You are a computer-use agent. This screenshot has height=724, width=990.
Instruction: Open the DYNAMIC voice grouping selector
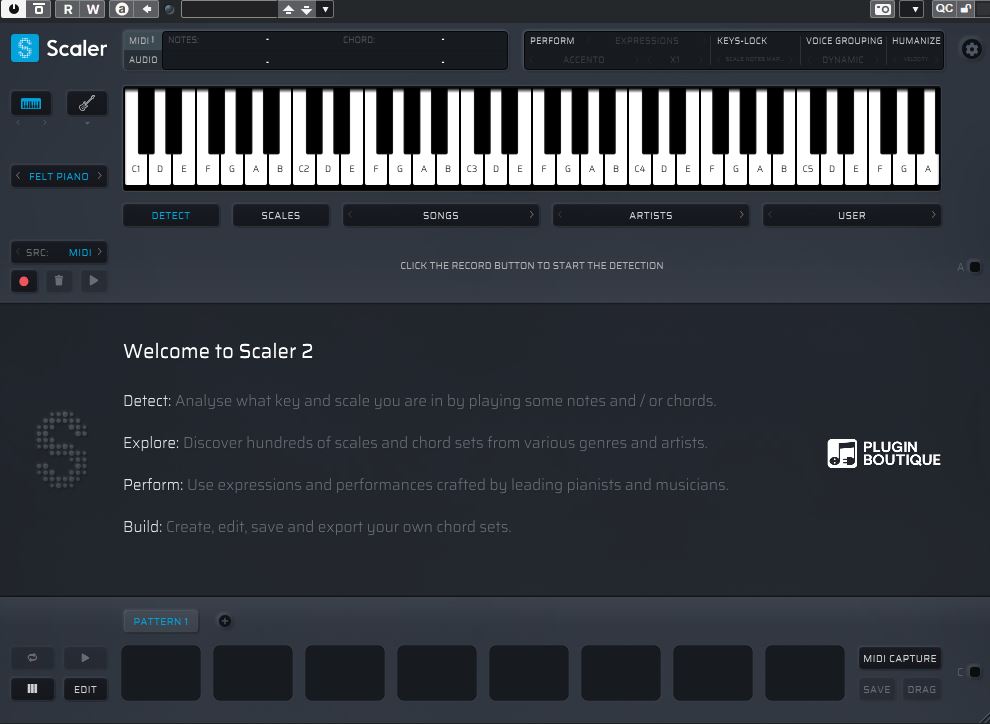(842, 59)
